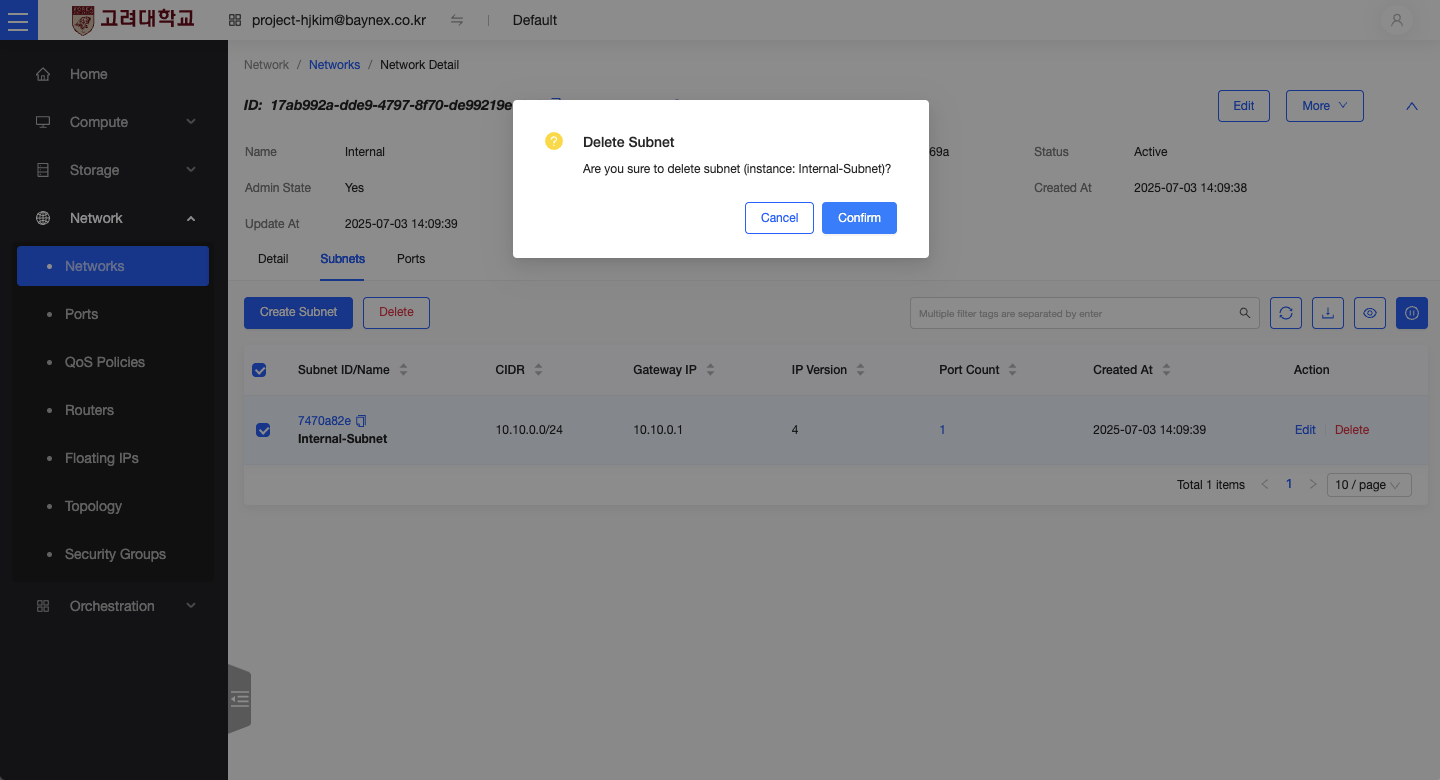The width and height of the screenshot is (1440, 780).
Task: Pause auto-refresh of the table
Action: 1412,313
